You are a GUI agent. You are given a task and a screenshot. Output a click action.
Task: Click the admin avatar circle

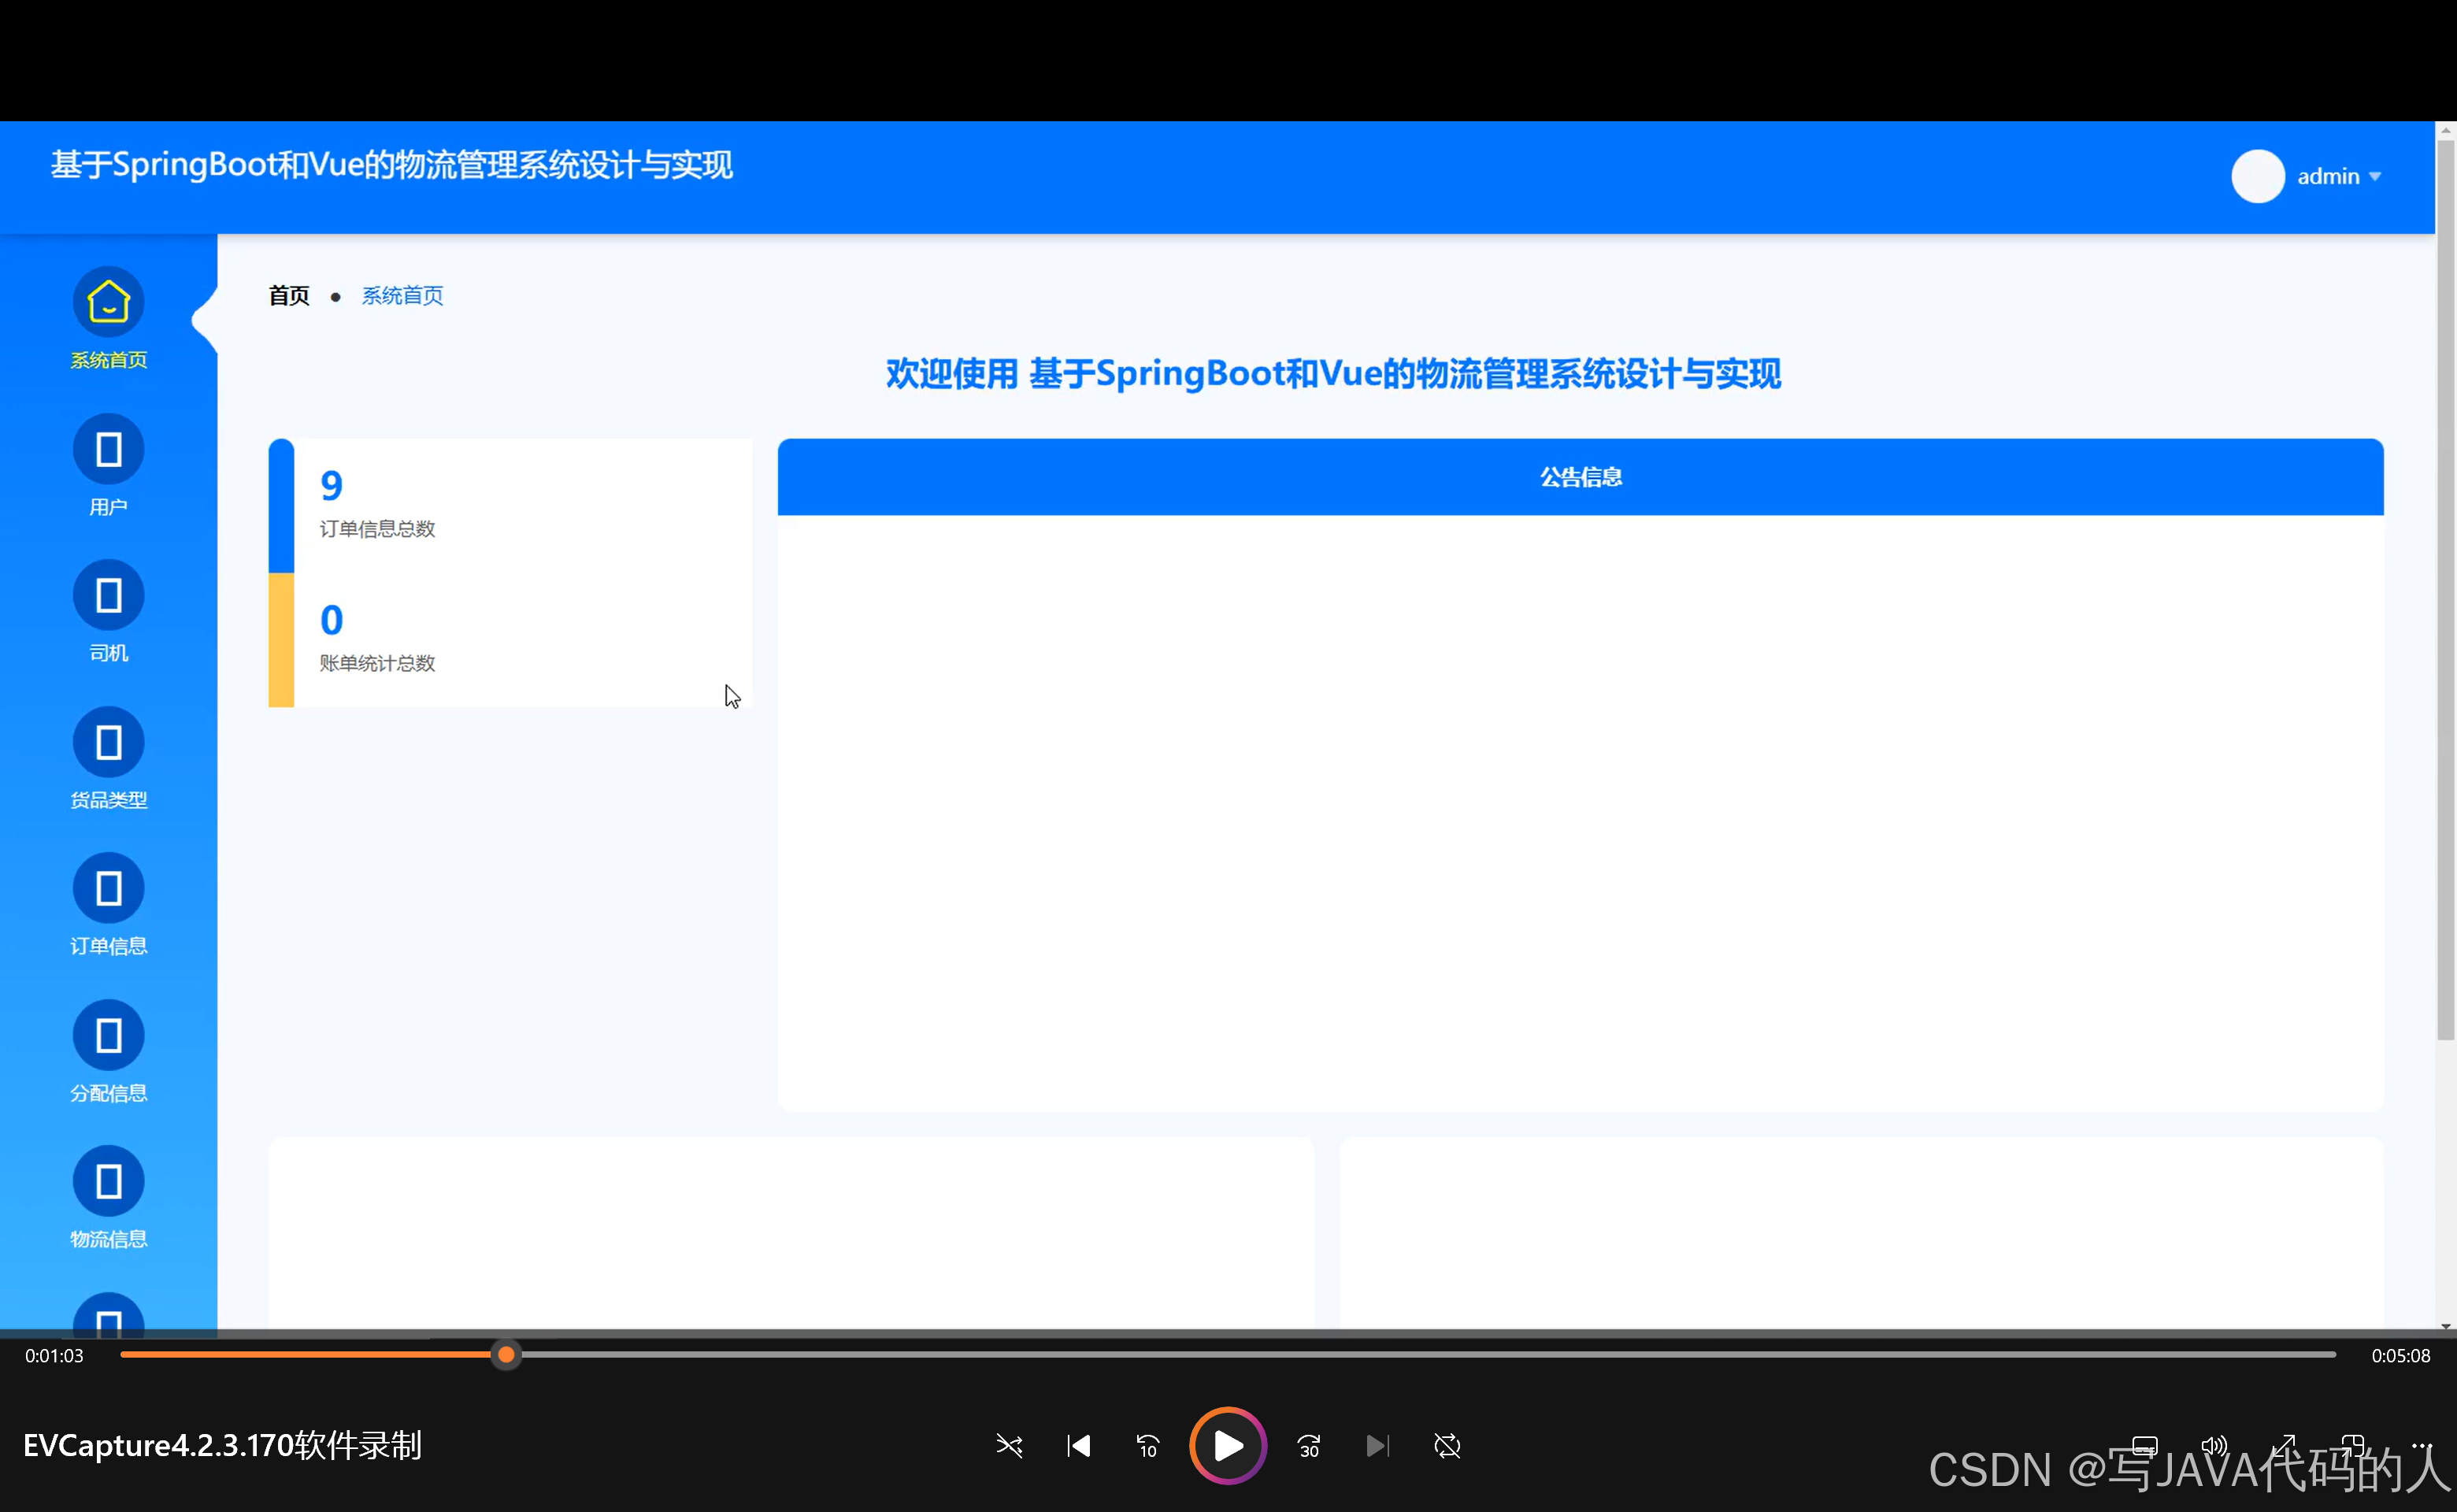(2257, 176)
